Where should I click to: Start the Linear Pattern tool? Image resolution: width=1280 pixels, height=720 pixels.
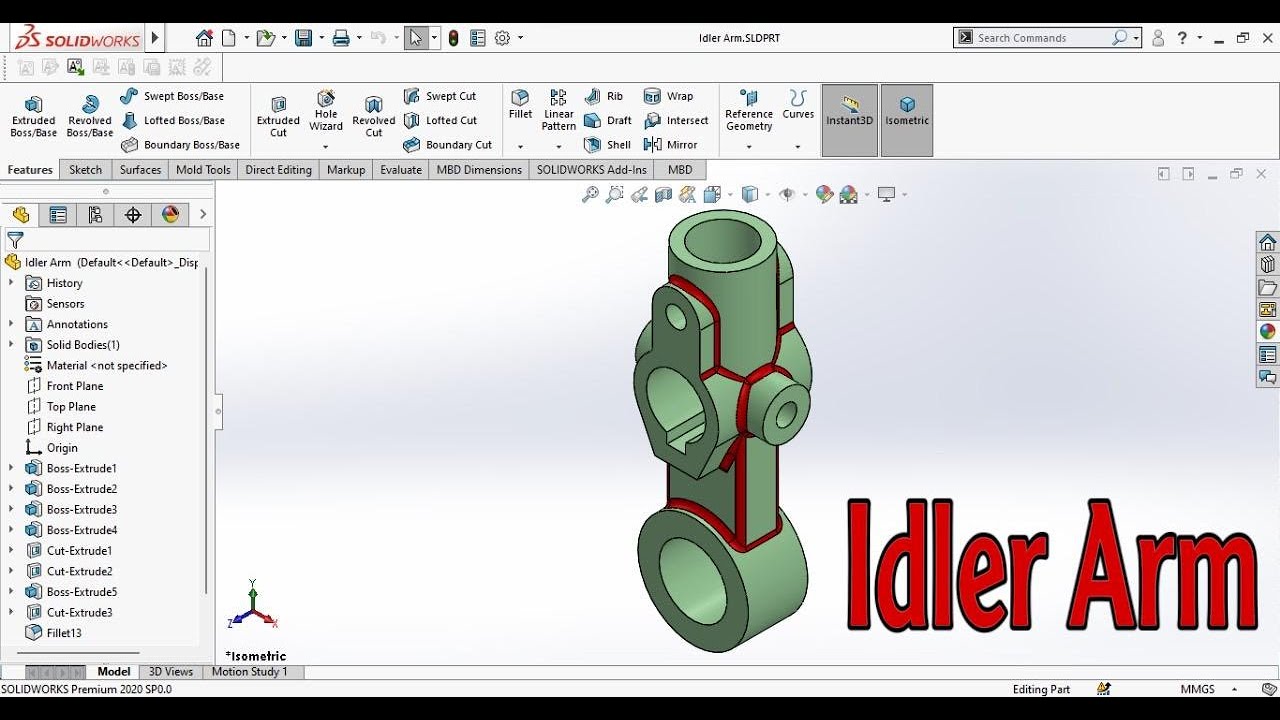pos(559,110)
